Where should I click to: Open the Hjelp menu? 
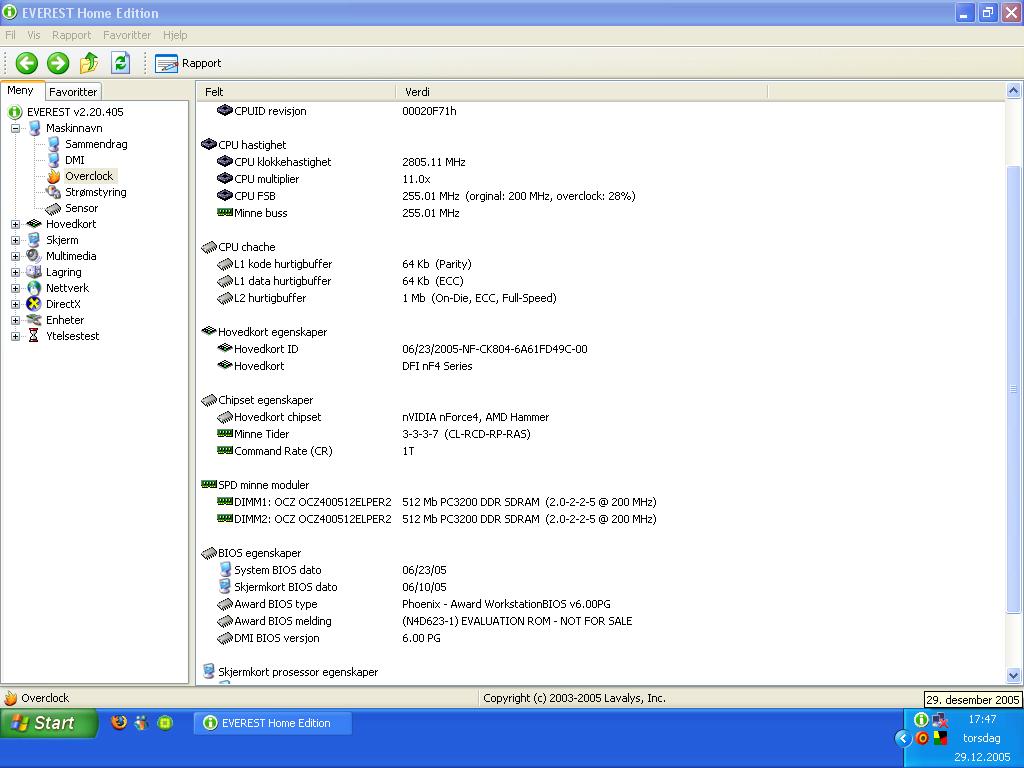click(x=175, y=35)
